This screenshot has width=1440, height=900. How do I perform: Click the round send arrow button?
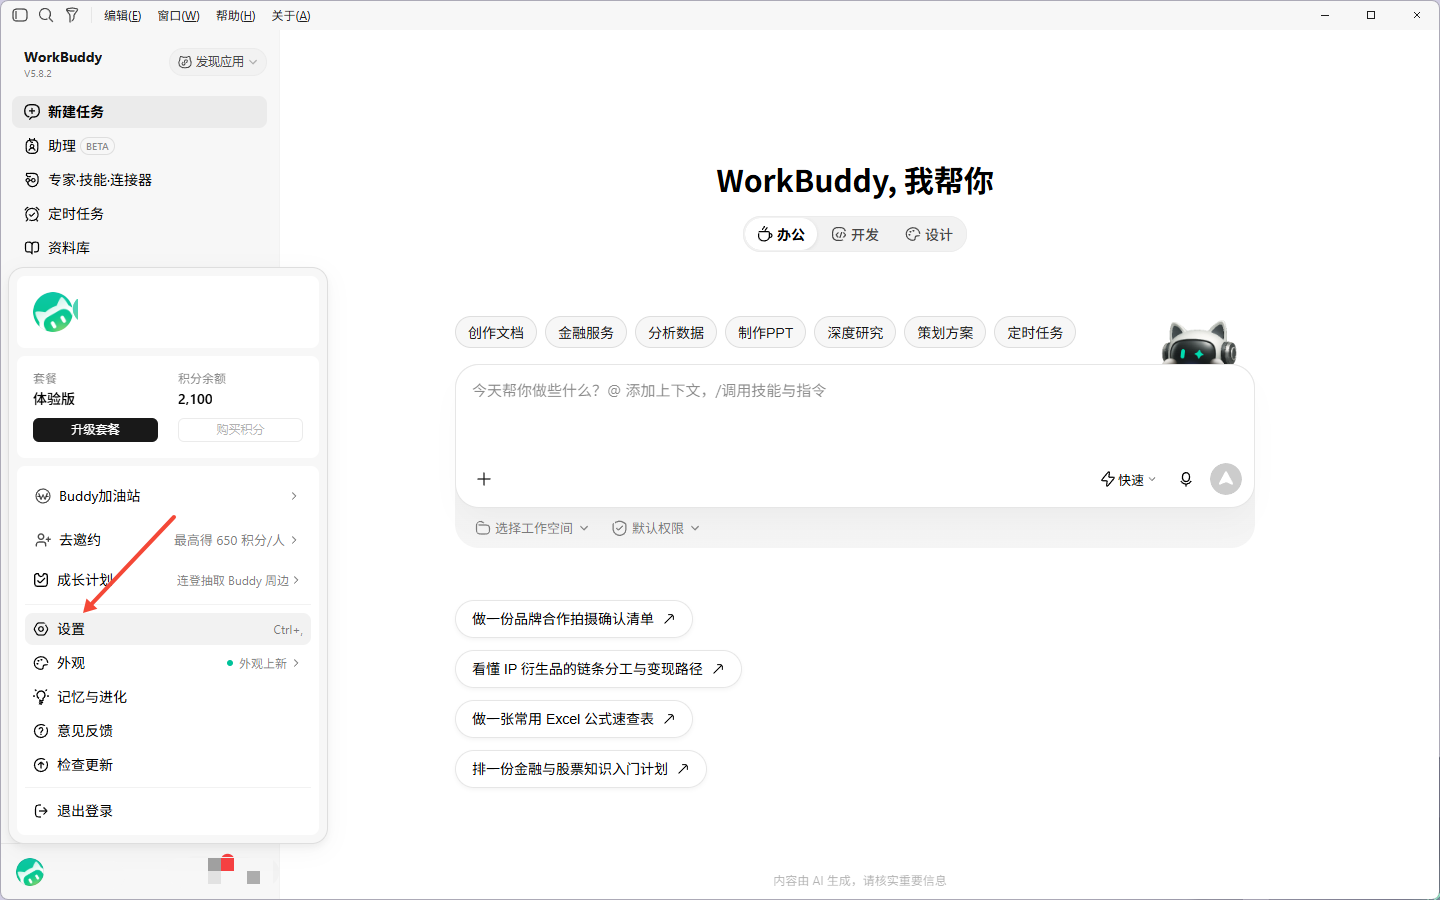click(x=1226, y=479)
